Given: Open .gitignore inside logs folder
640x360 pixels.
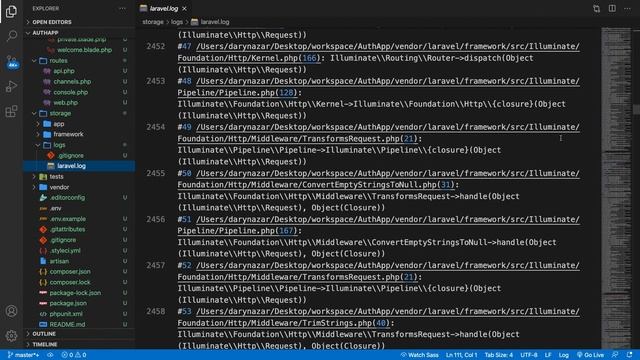Looking at the screenshot, I should tap(71, 156).
